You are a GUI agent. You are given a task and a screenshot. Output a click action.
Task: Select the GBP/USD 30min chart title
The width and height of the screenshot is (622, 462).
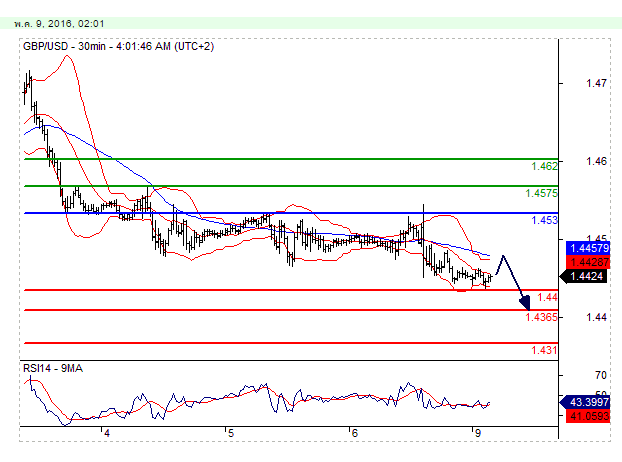[119, 46]
